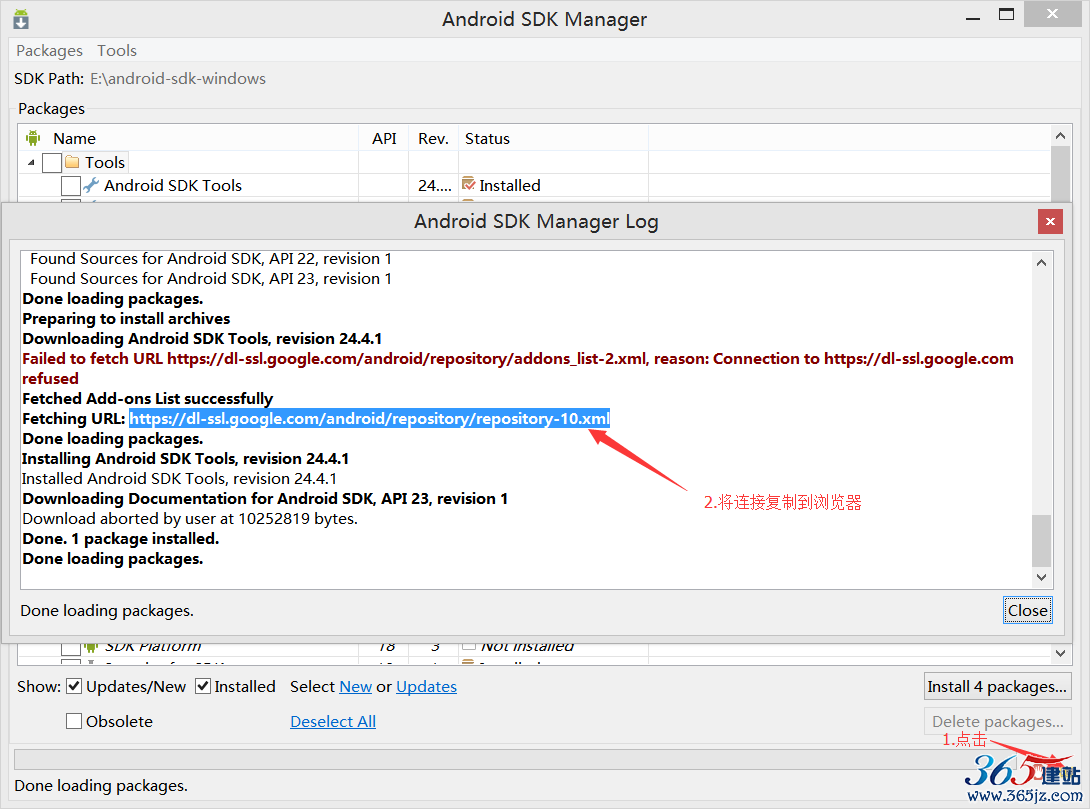Click the Deselect All link
This screenshot has width=1090, height=809.
333,721
